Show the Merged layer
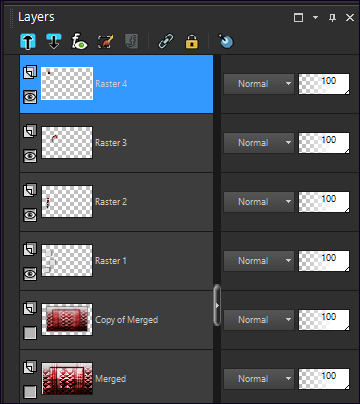360x404 pixels. (30, 392)
